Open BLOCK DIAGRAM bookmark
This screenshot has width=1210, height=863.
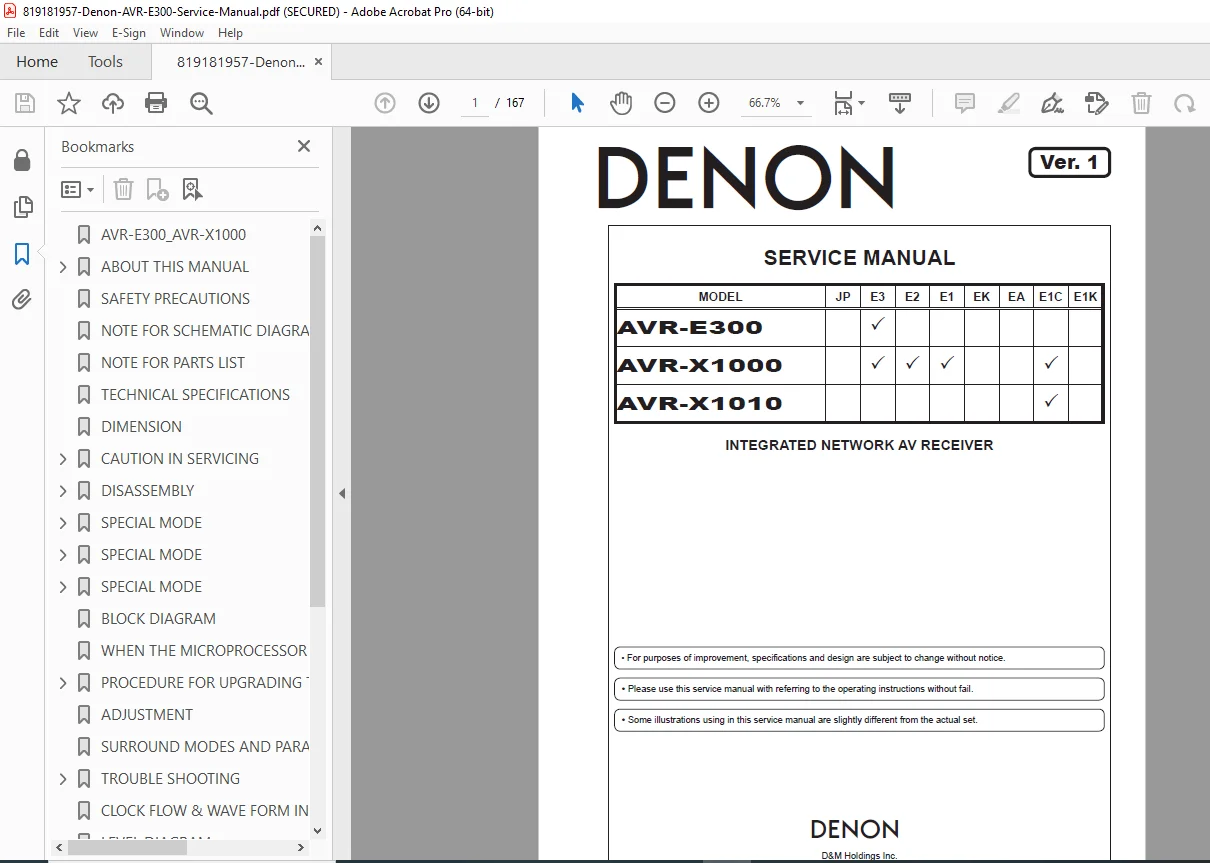click(x=158, y=619)
